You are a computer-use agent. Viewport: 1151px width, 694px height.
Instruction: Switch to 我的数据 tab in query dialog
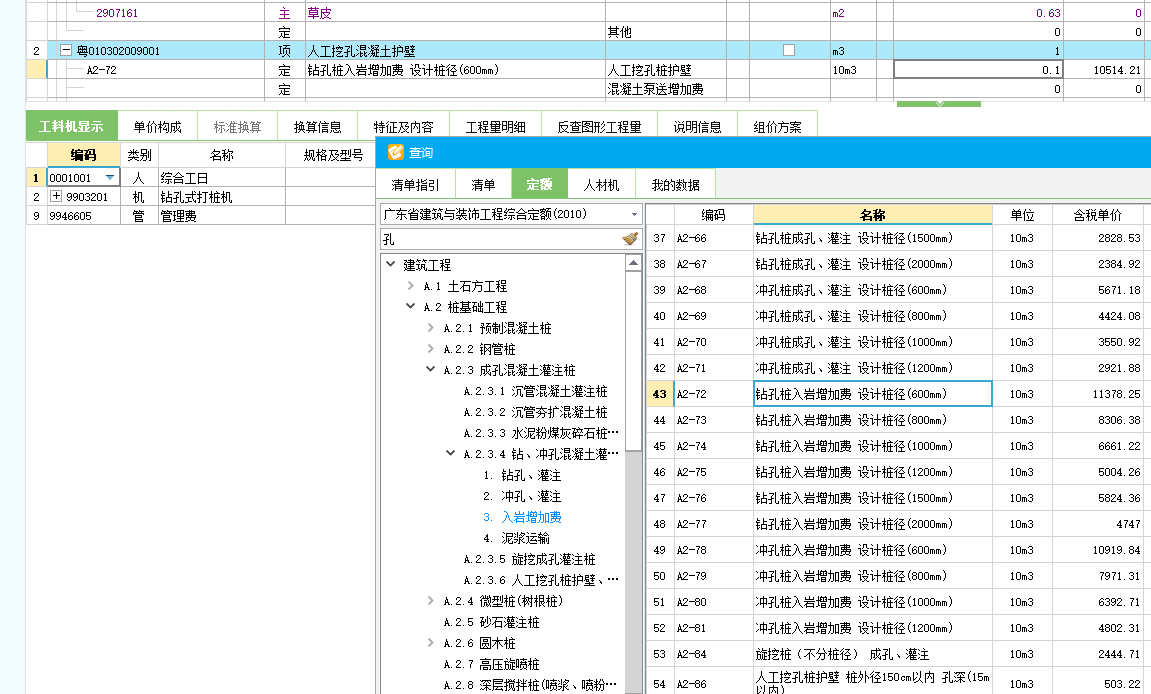676,184
